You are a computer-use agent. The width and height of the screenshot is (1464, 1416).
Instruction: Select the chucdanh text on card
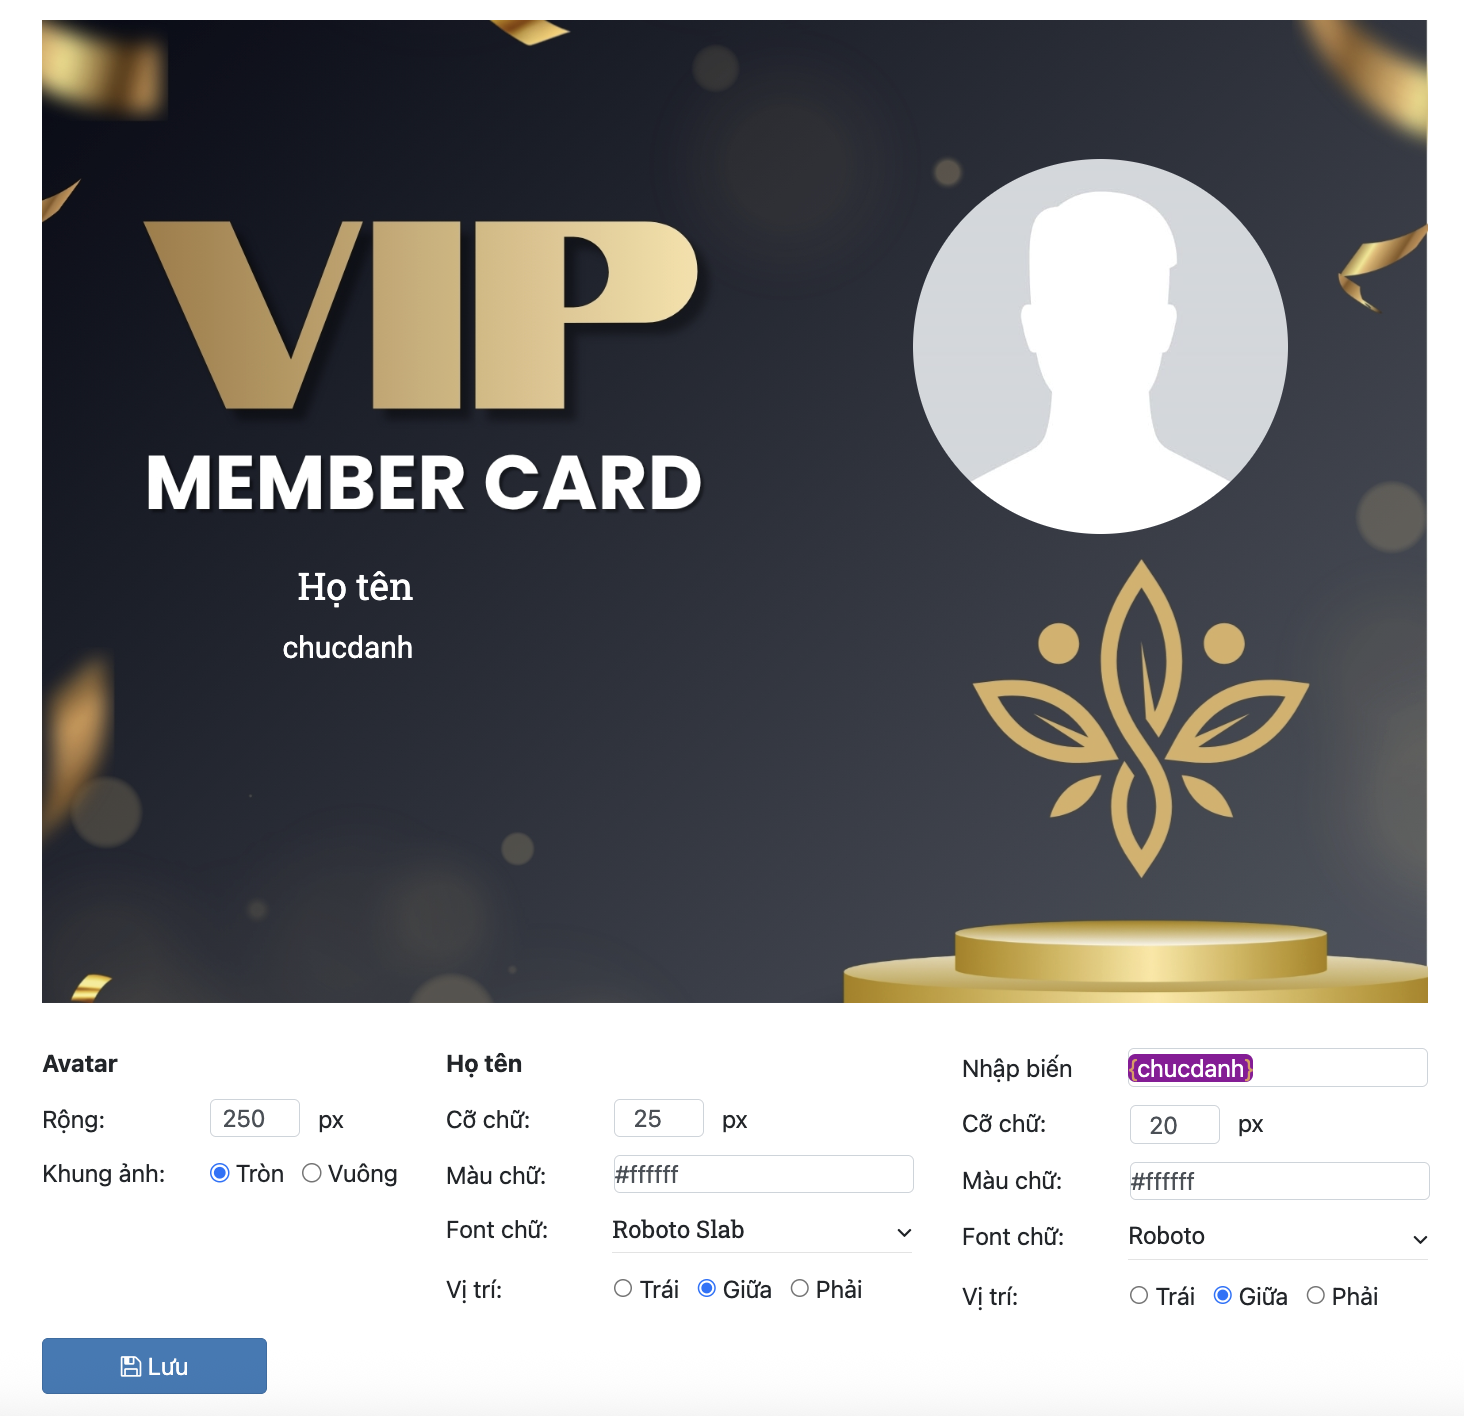coord(347,648)
